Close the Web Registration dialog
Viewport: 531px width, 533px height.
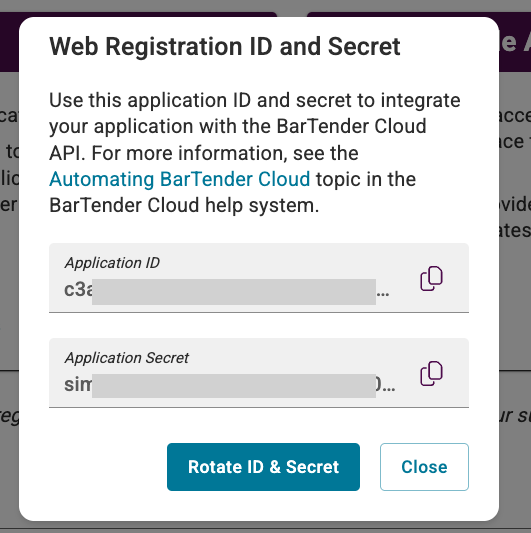click(424, 467)
